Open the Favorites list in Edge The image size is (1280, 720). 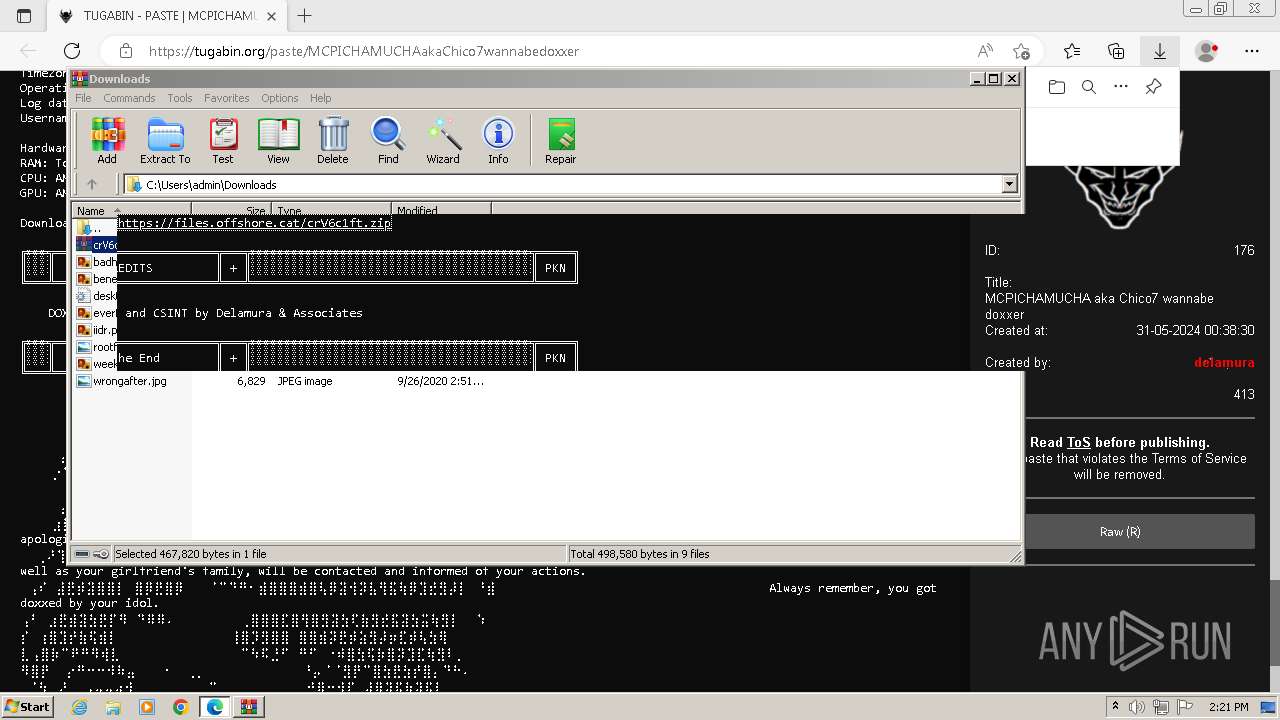pyautogui.click(x=1072, y=51)
